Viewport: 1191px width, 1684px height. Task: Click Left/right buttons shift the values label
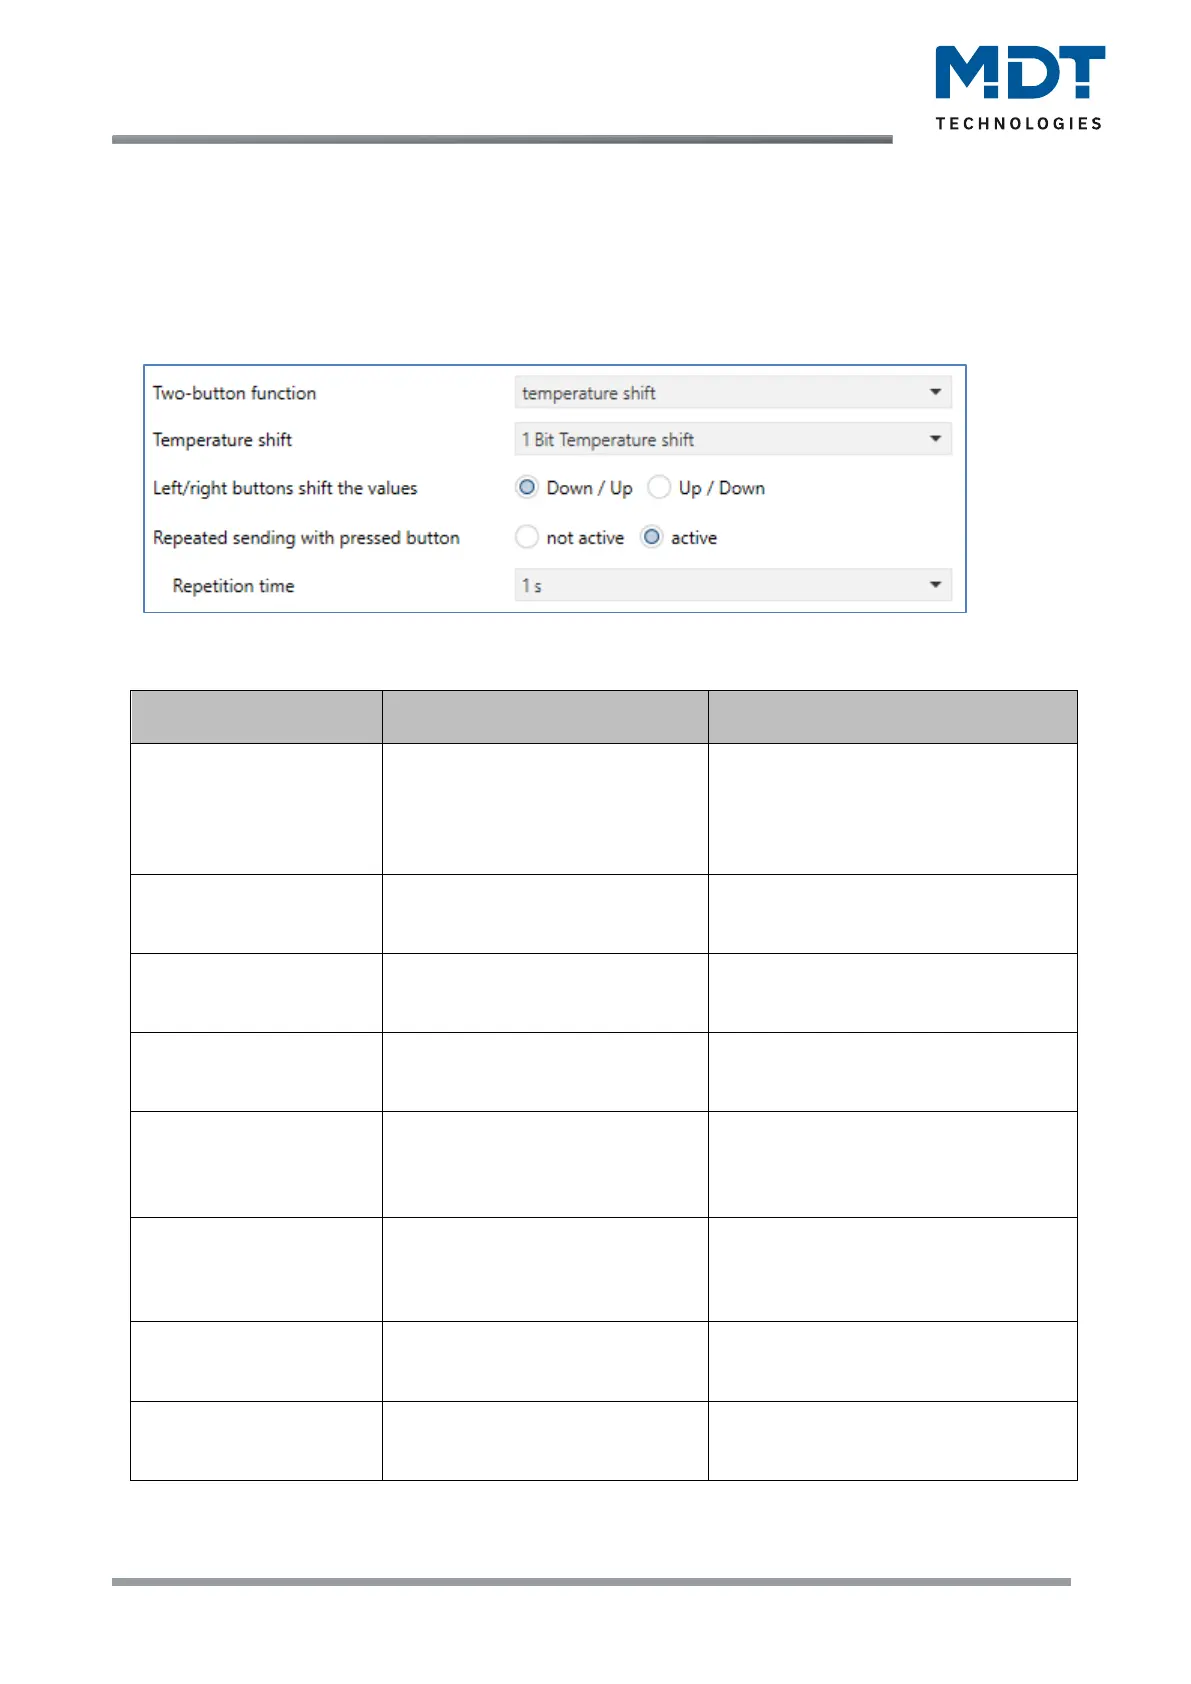285,488
